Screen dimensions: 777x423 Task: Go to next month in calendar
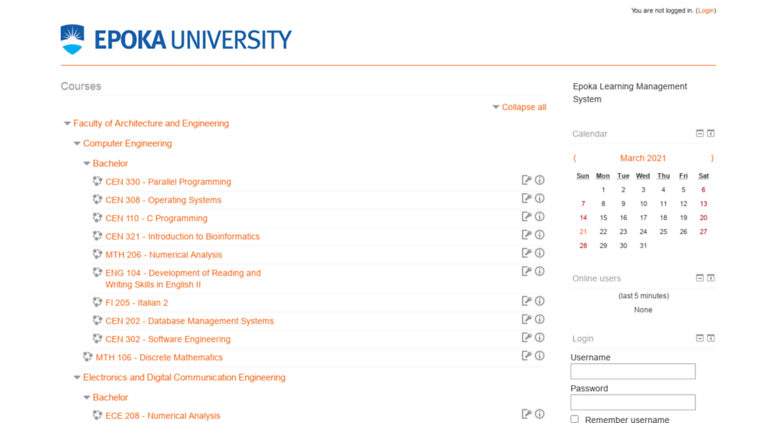coord(712,158)
